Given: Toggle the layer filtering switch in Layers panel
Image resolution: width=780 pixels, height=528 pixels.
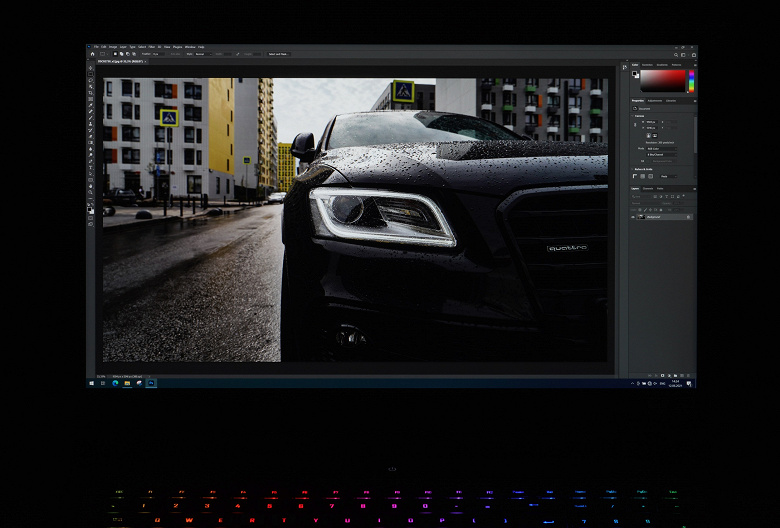Looking at the screenshot, I should 683,196.
